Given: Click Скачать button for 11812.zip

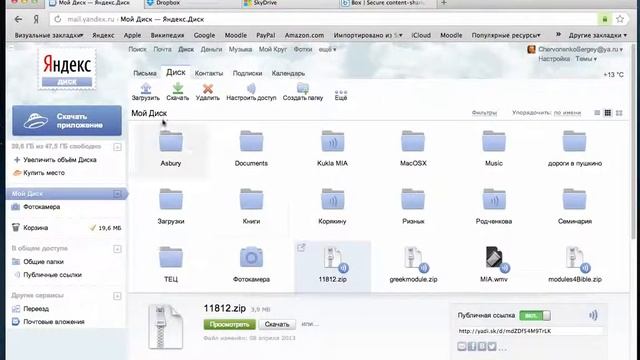Looking at the screenshot, I should pyautogui.click(x=277, y=324).
